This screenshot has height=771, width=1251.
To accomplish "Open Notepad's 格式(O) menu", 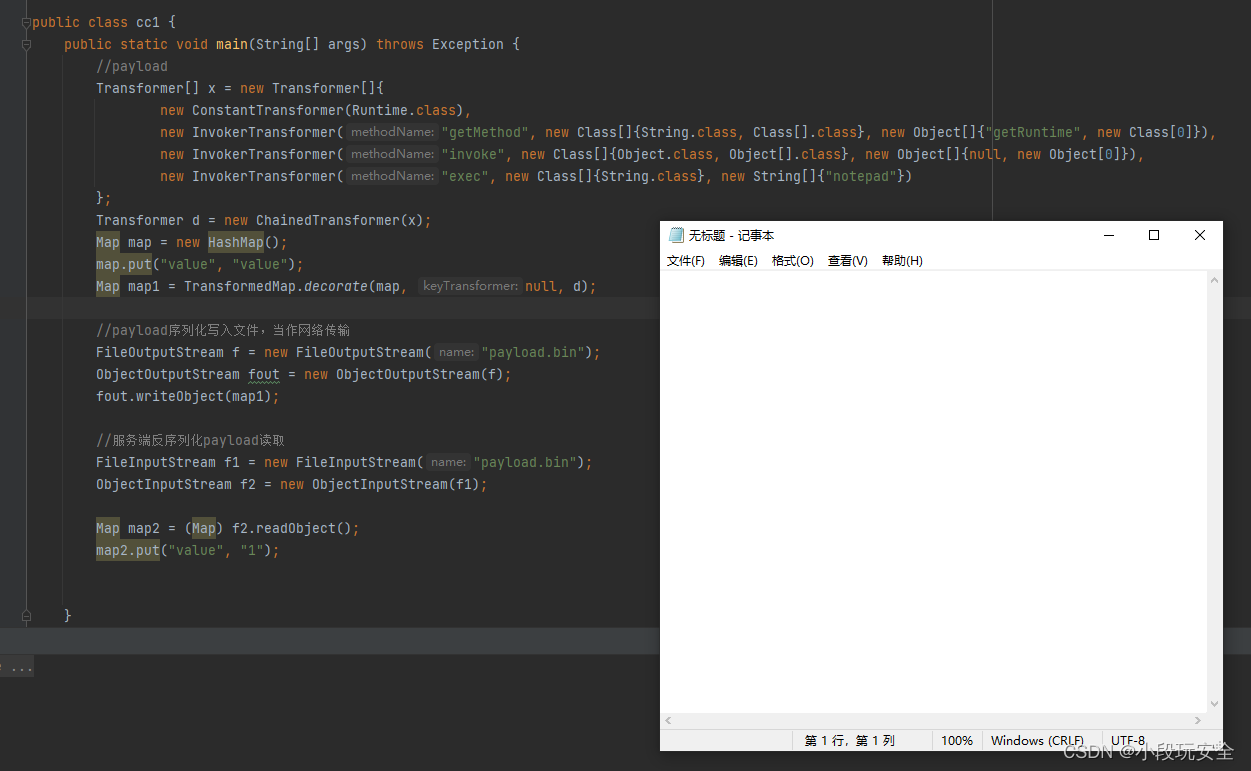I will [793, 261].
